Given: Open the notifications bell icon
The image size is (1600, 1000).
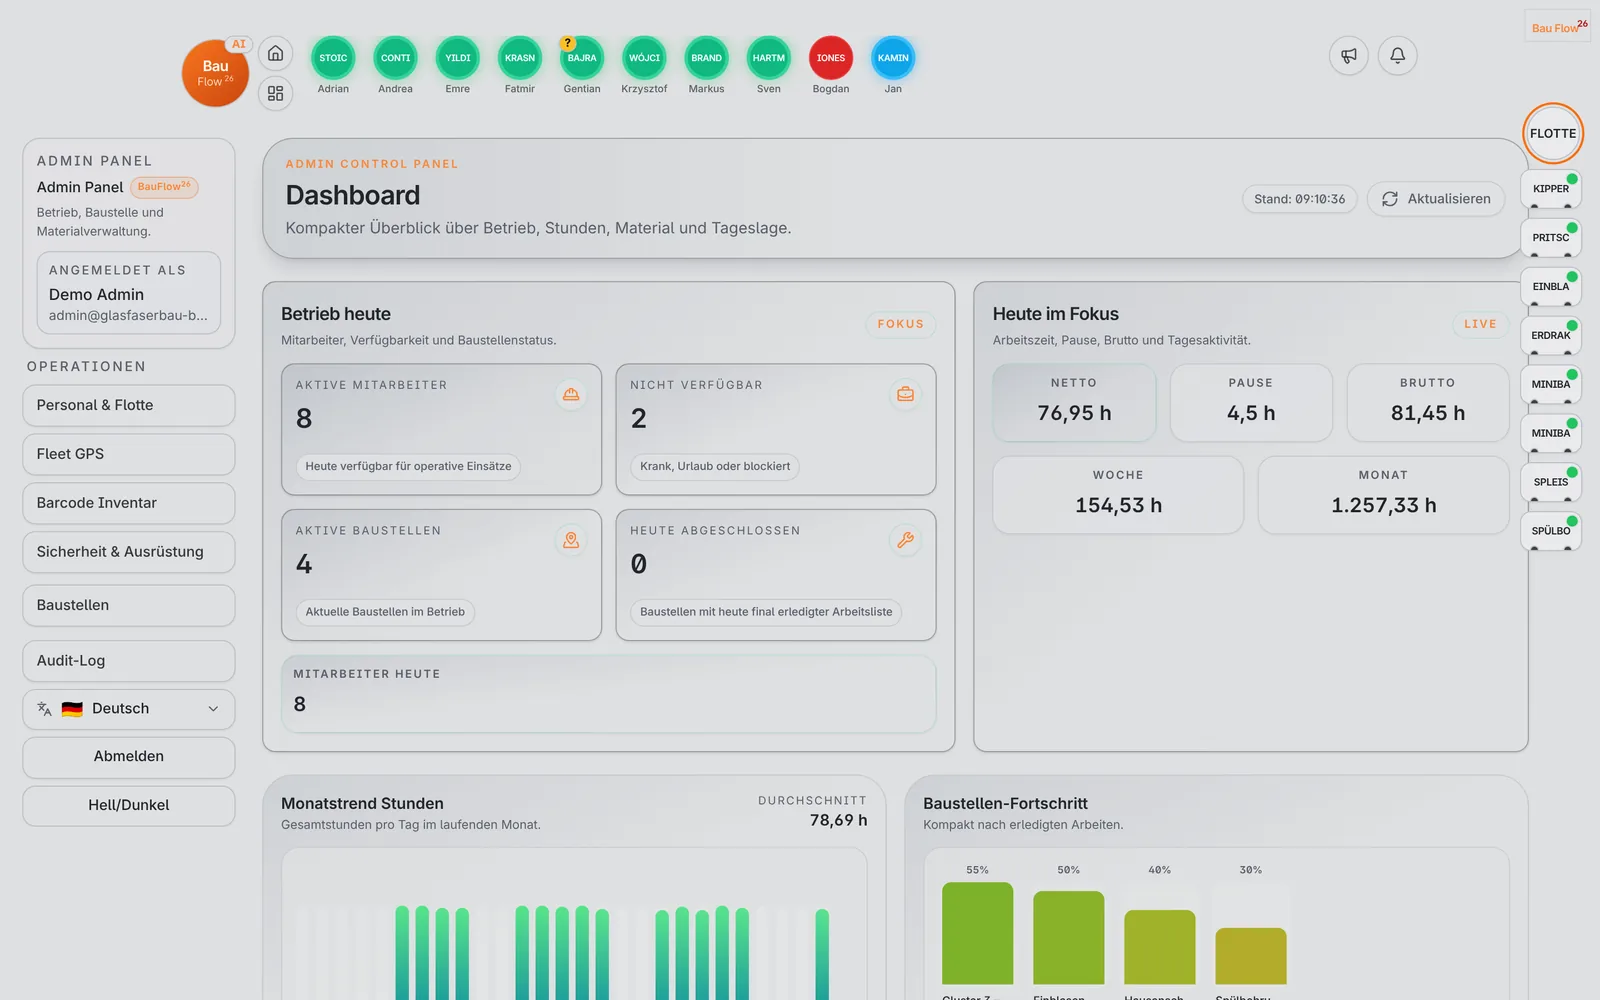Looking at the screenshot, I should [1398, 56].
